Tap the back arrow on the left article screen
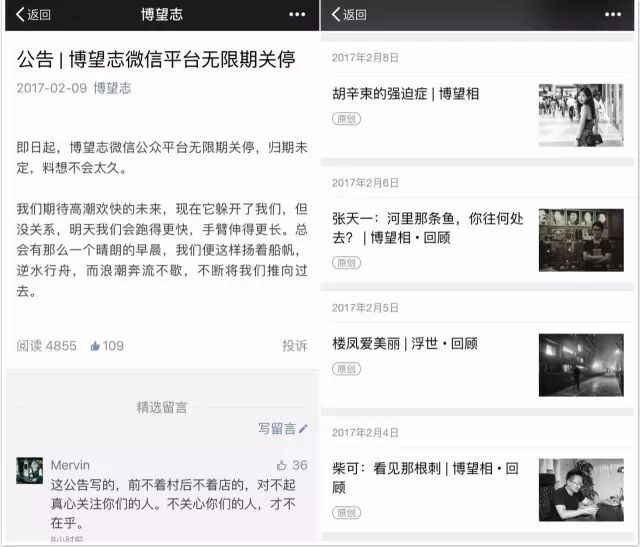This screenshot has height=547, width=640. 32,15
